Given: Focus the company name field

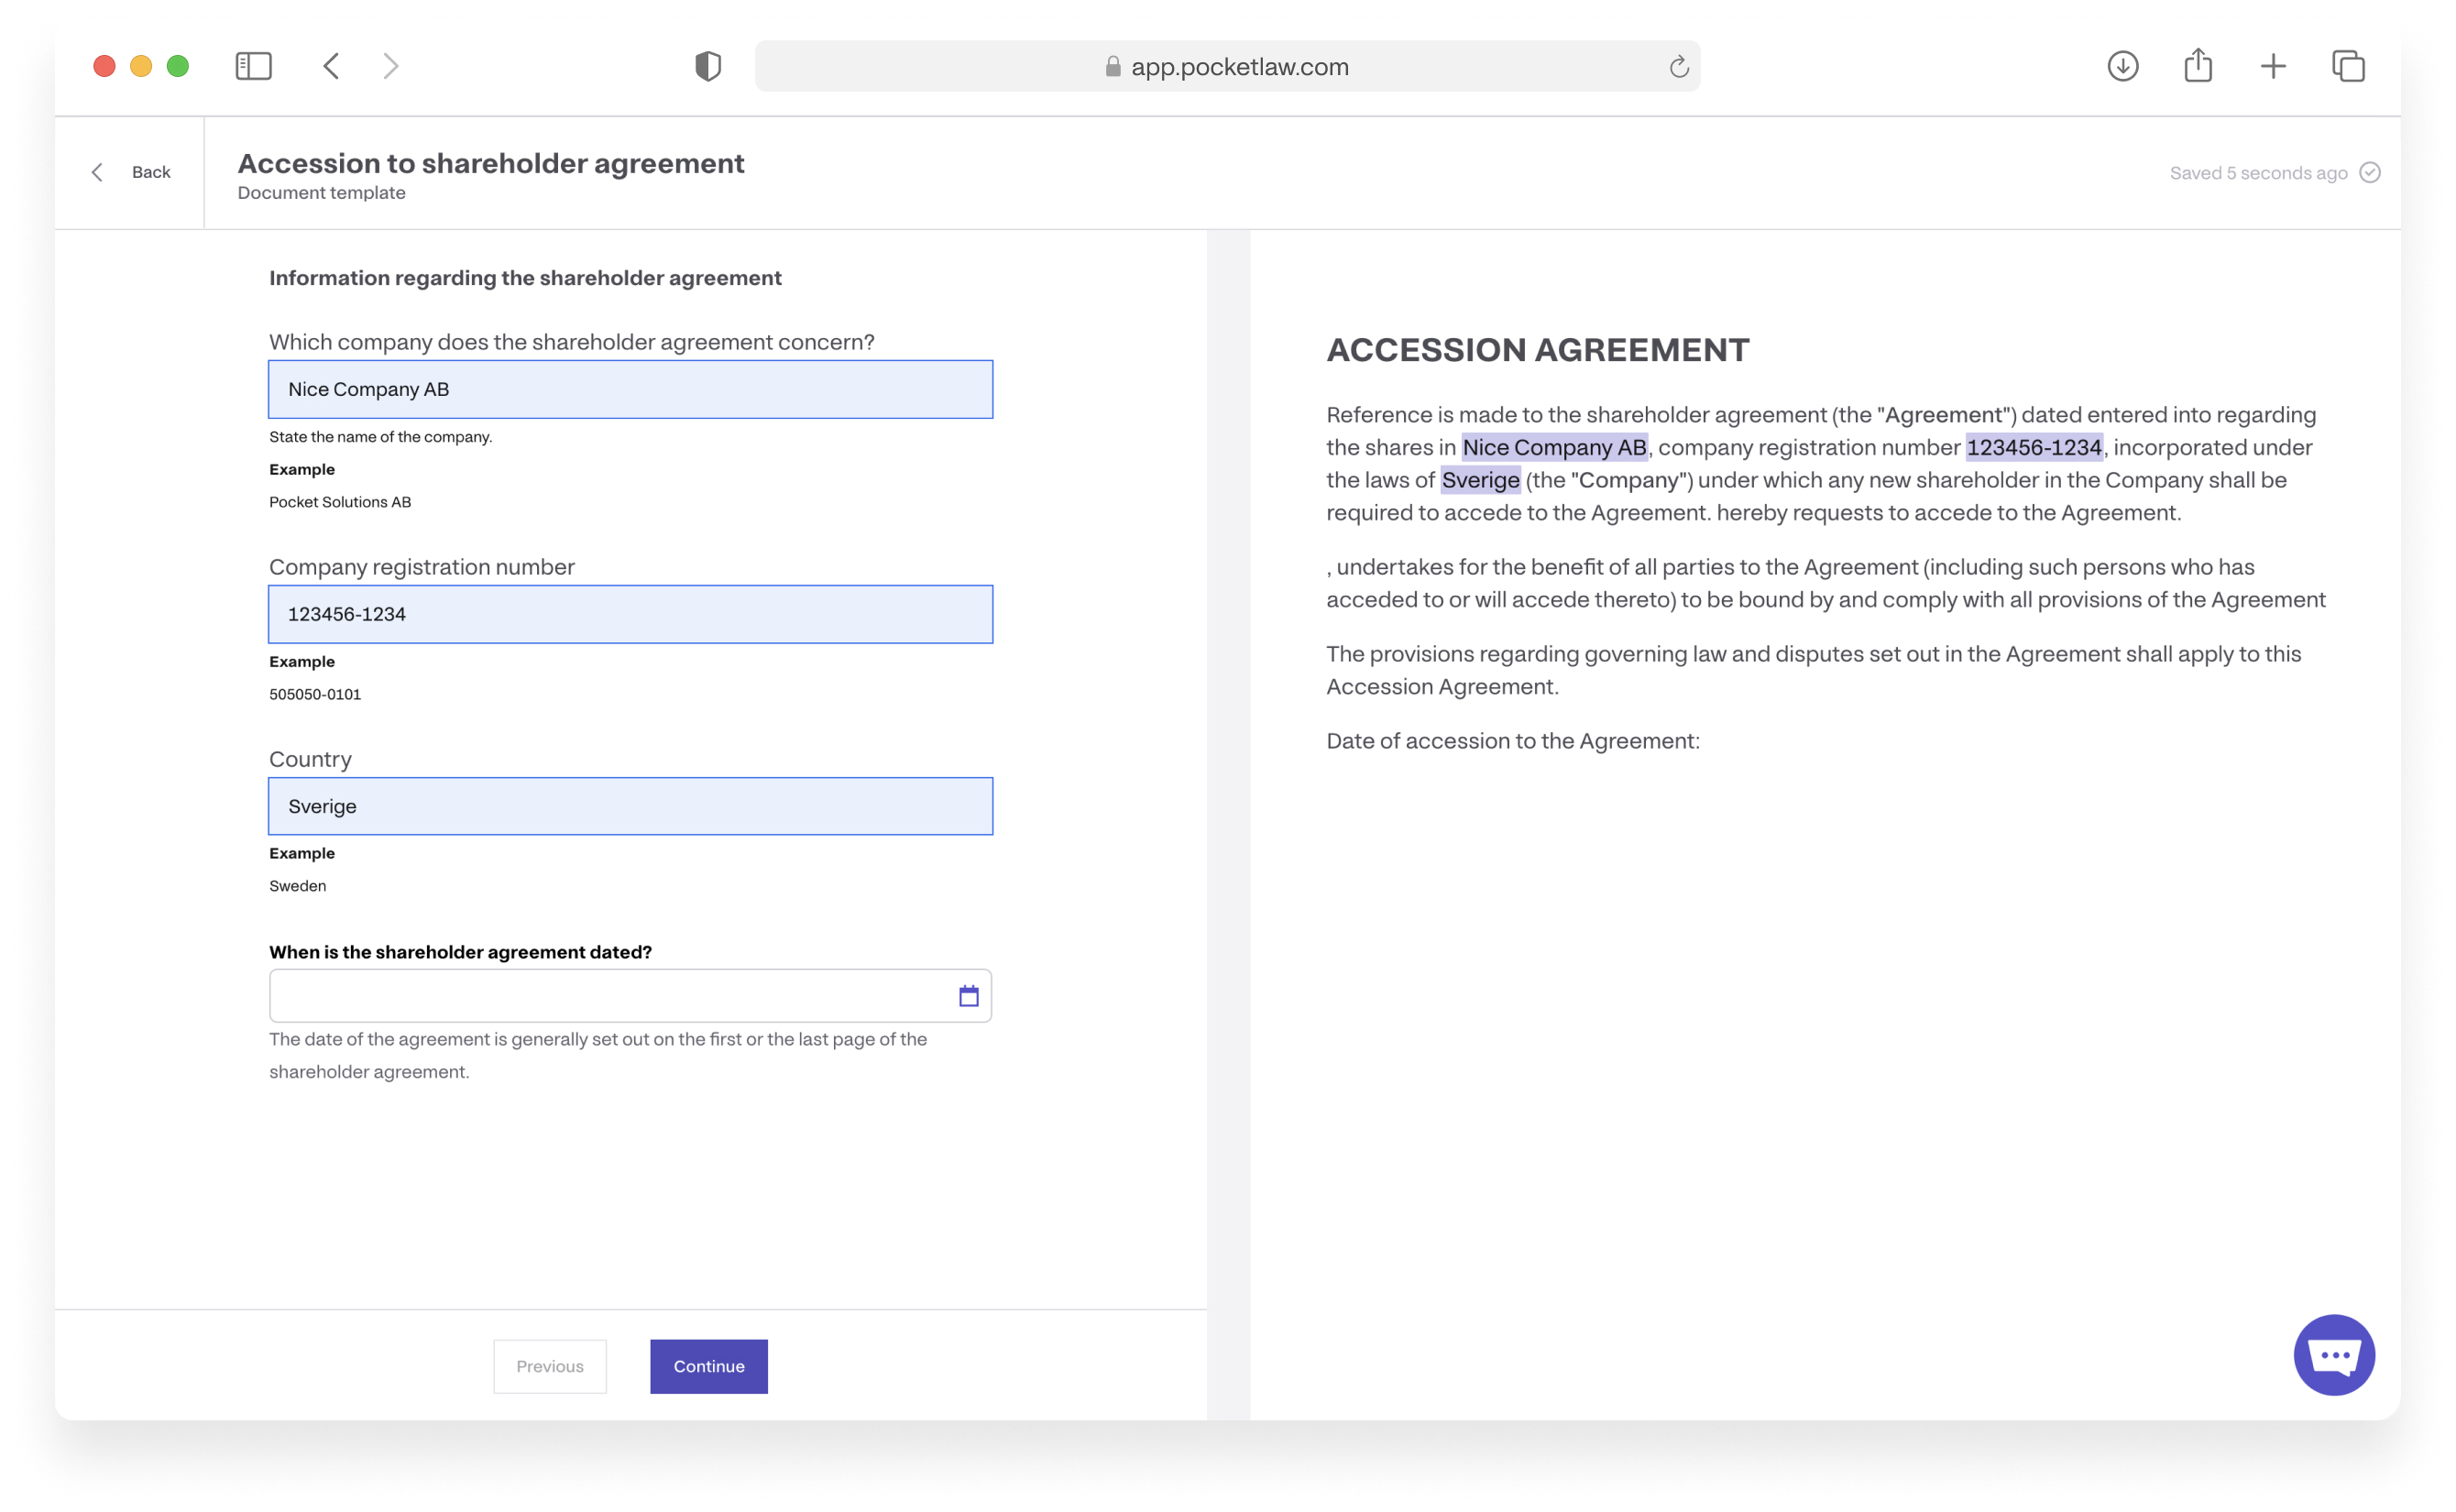Looking at the screenshot, I should (631, 389).
